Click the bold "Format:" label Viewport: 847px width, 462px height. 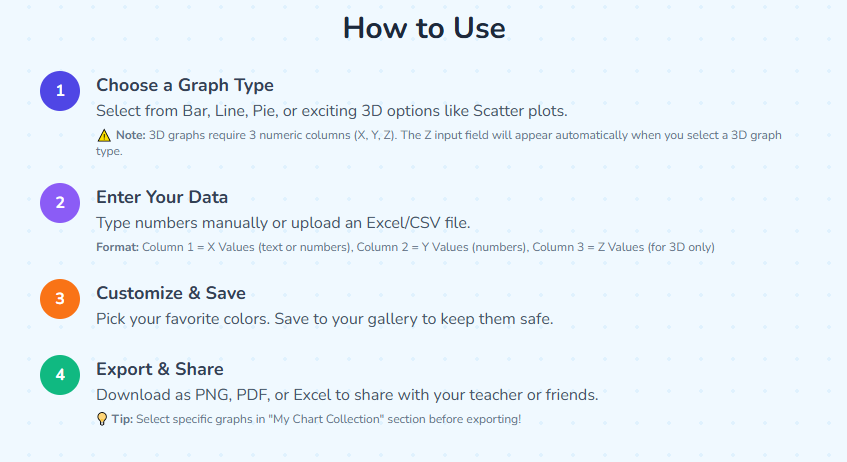click(117, 246)
